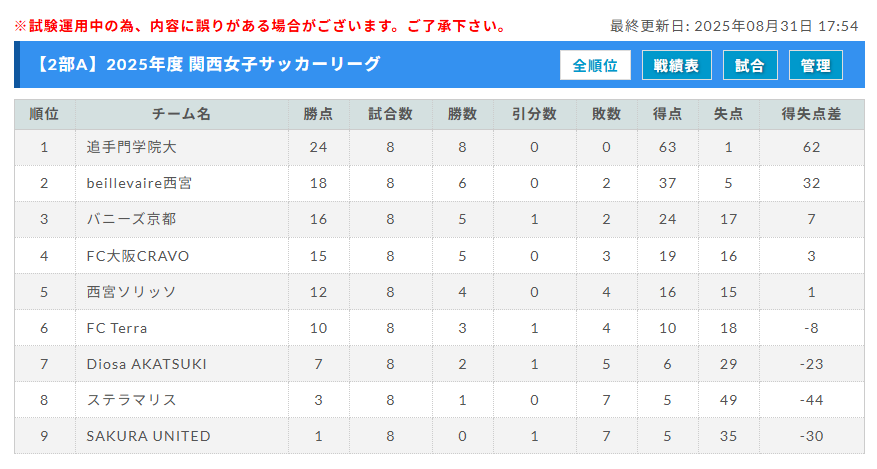877x469 pixels.
Task: Click the 試合数 column header
Action: click(390, 115)
